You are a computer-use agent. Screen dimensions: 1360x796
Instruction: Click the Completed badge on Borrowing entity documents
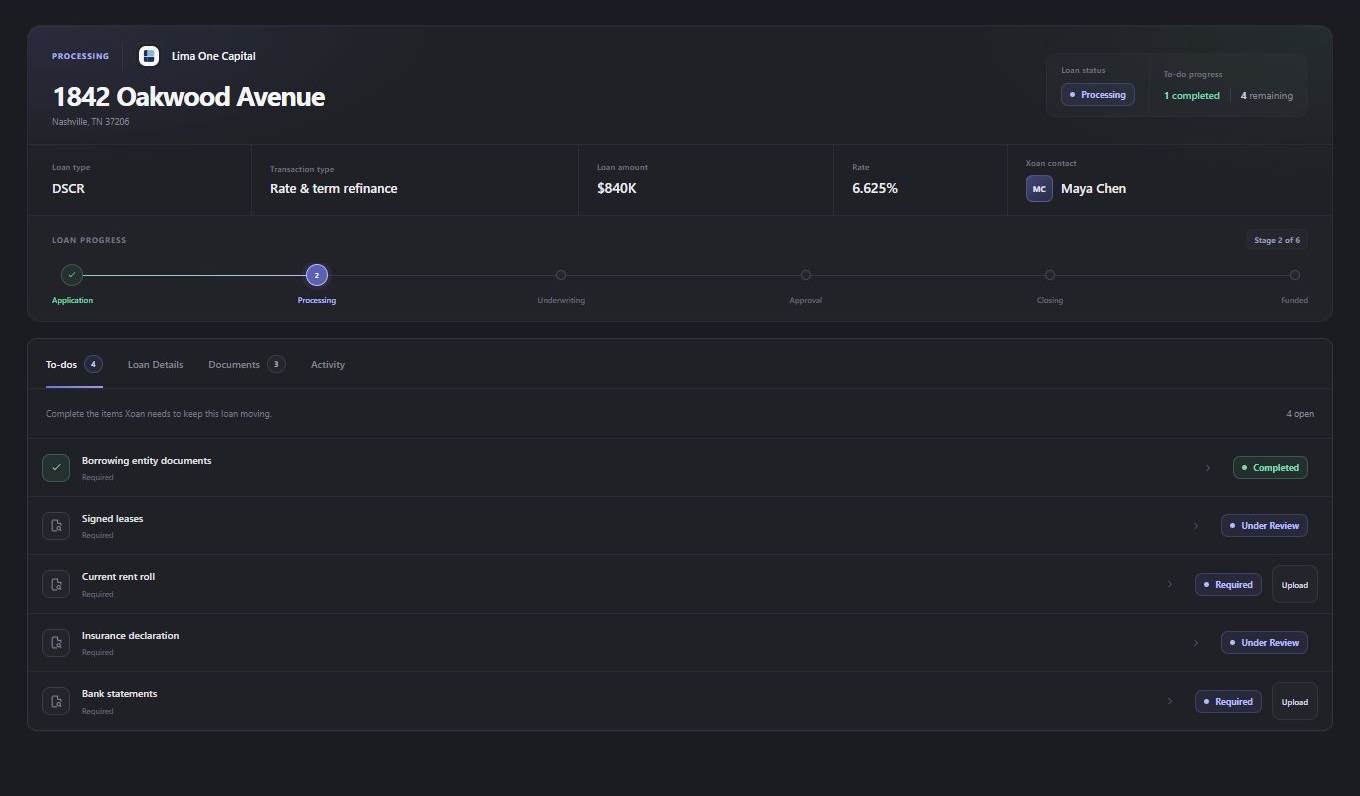click(x=1270, y=468)
